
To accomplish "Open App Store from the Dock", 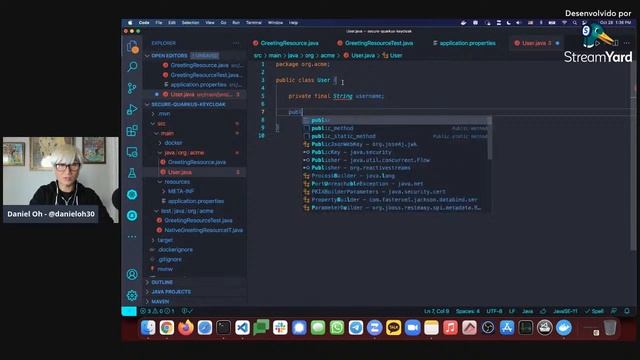I will (x=507, y=328).
